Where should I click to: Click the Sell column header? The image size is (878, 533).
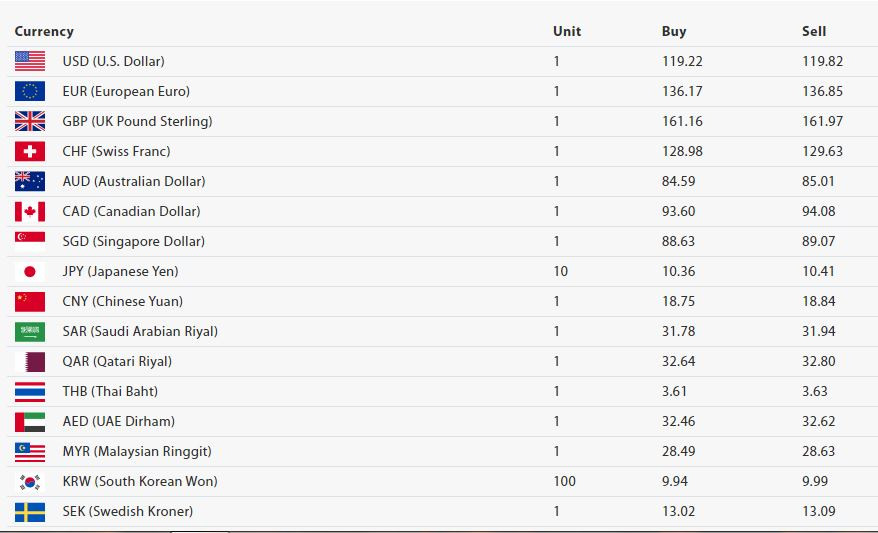[x=814, y=31]
